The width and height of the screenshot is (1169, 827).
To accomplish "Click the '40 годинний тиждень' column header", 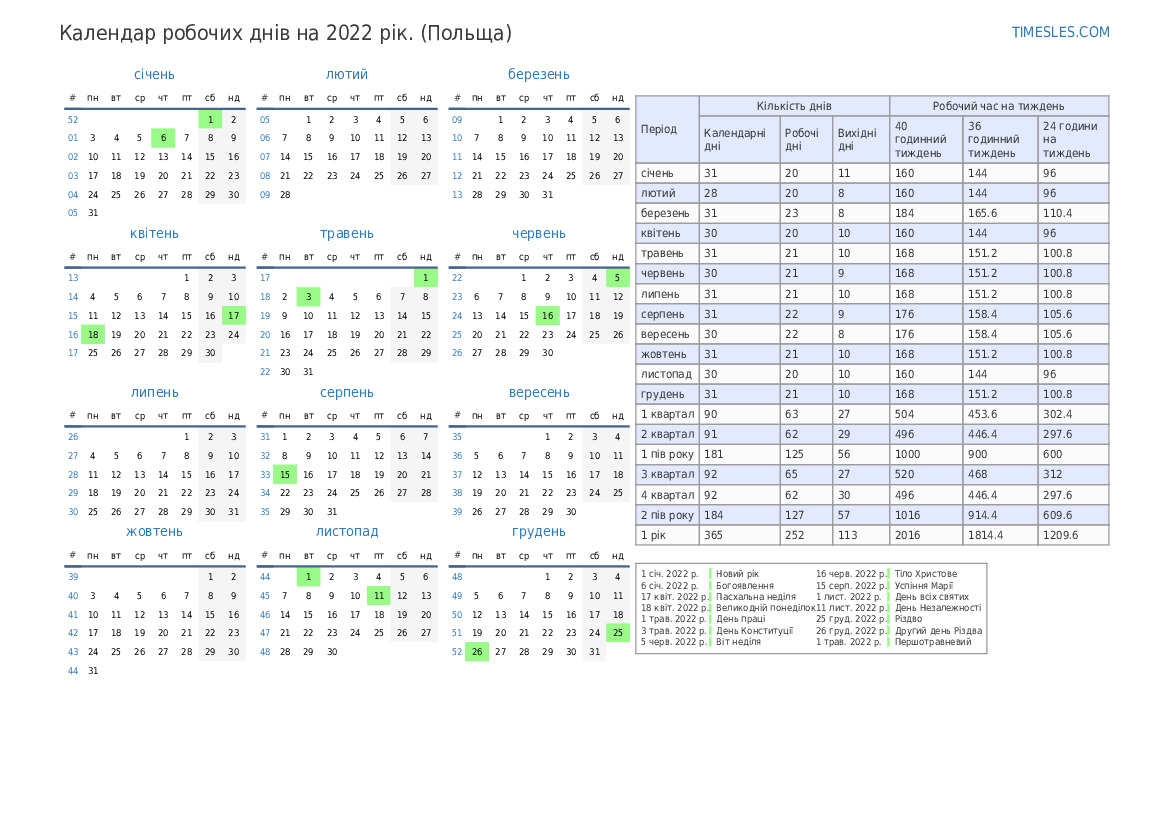I will click(925, 139).
